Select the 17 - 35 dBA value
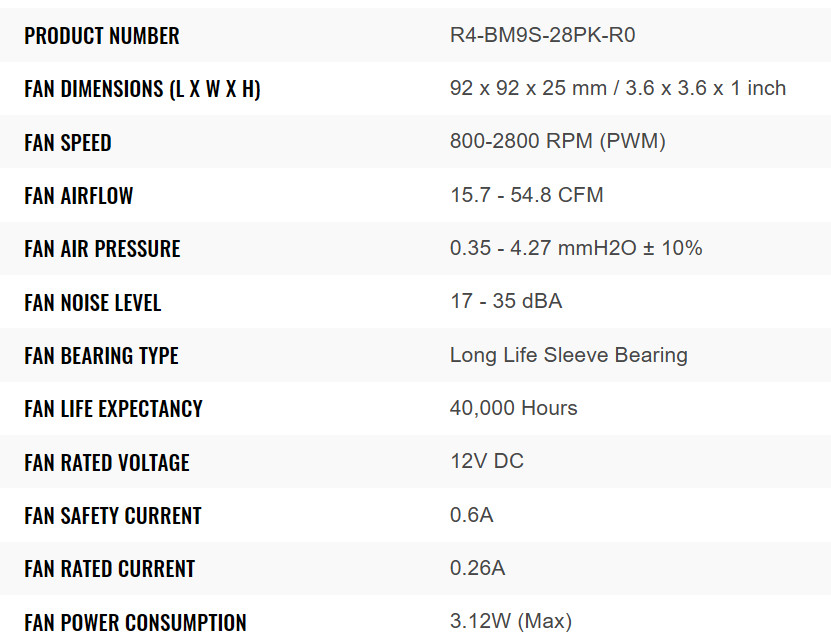The height and width of the screenshot is (640, 831). [x=505, y=302]
